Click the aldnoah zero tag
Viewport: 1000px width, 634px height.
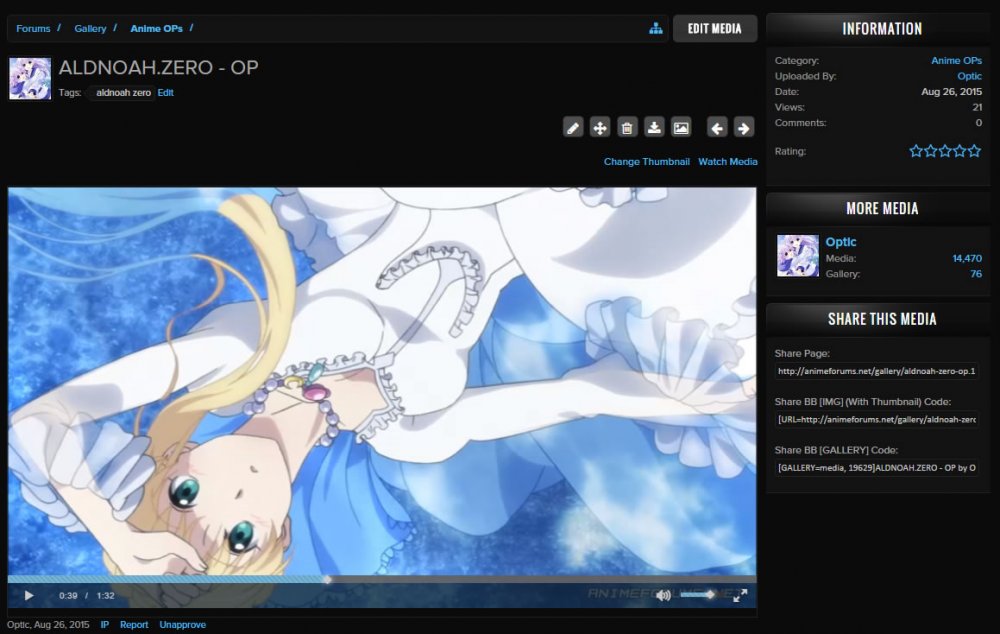click(x=123, y=92)
